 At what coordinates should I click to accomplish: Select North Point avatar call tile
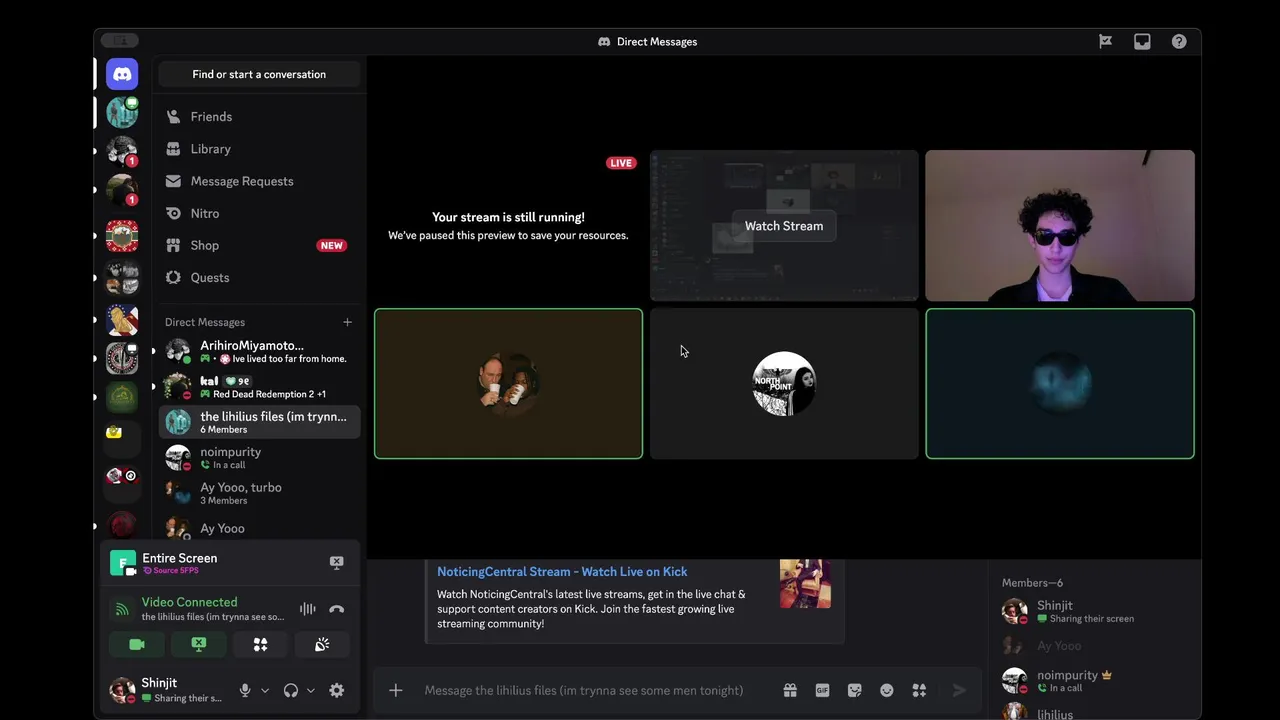[x=784, y=384]
